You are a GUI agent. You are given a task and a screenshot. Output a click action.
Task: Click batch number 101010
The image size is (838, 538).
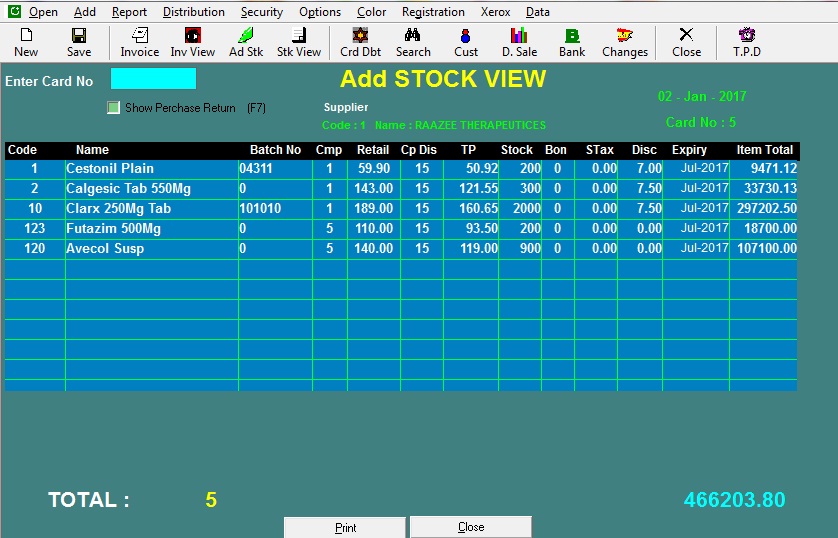(260, 208)
